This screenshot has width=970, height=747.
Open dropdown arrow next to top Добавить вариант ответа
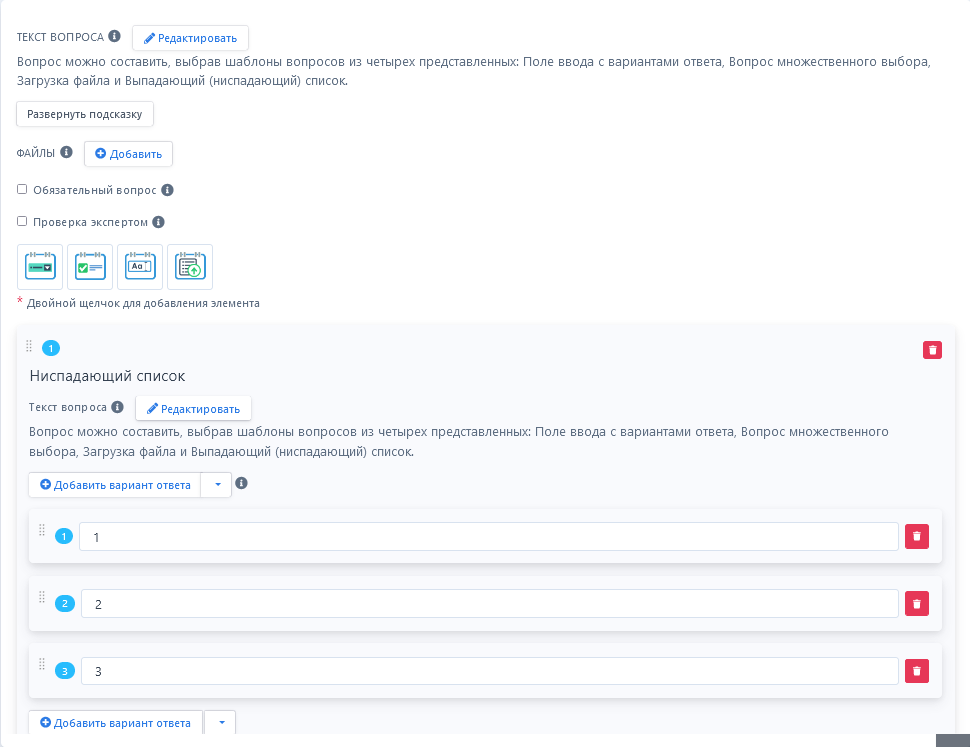(x=217, y=485)
